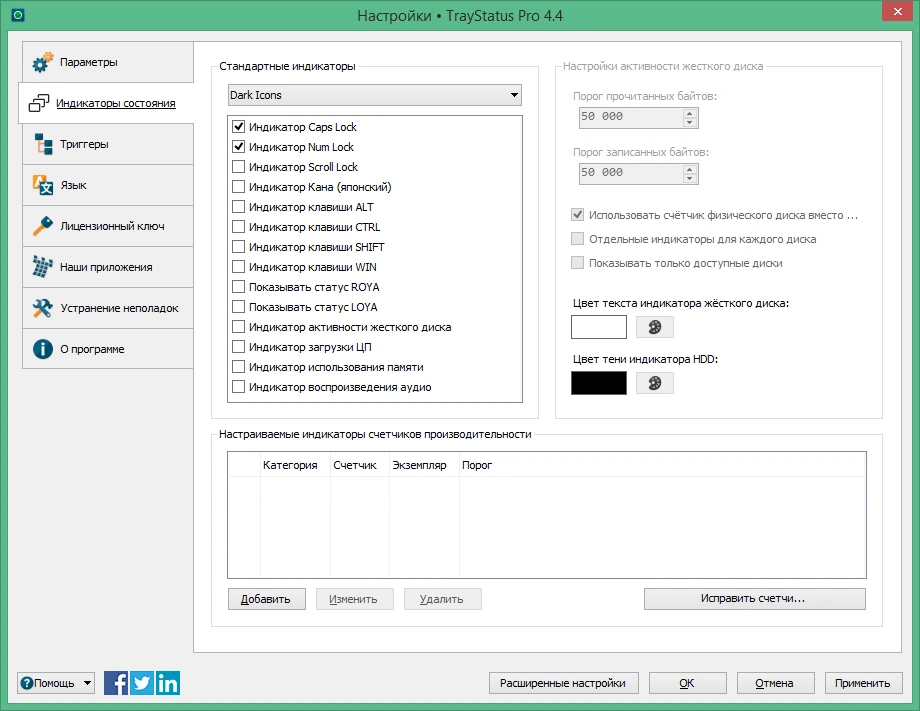The image size is (920, 711).
Task: Open the Dark Icons theme dropdown
Action: 374,95
